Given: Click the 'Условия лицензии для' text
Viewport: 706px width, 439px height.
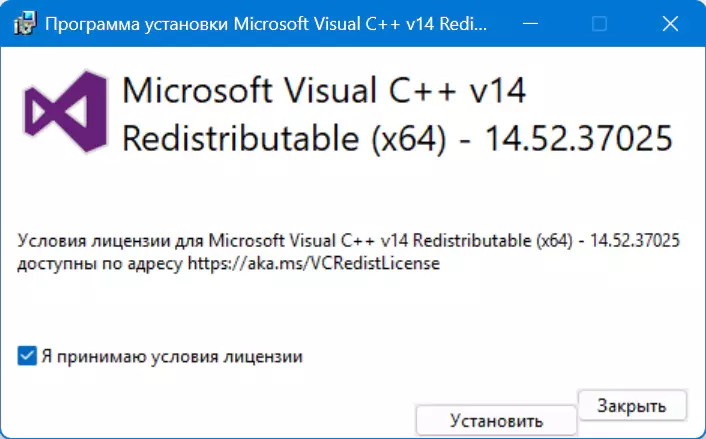Looking at the screenshot, I should point(110,241).
